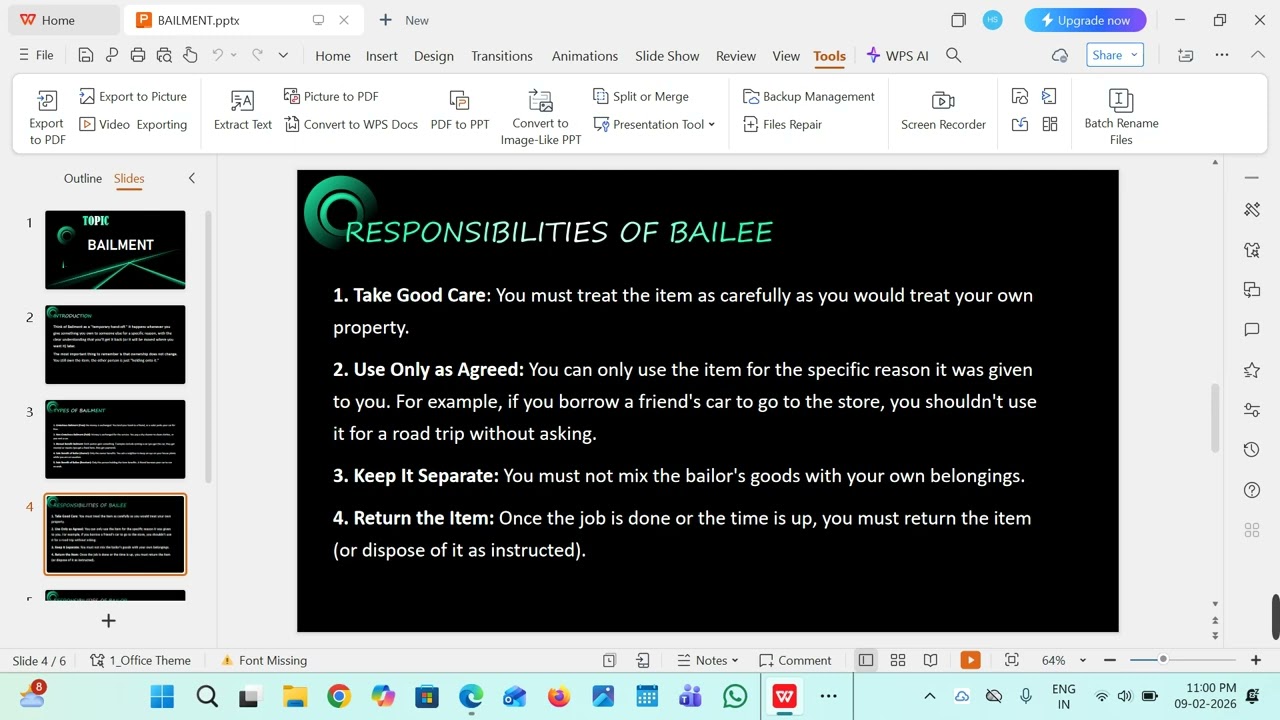Collapse the ribbon with the top-right chevron

point(1258,55)
